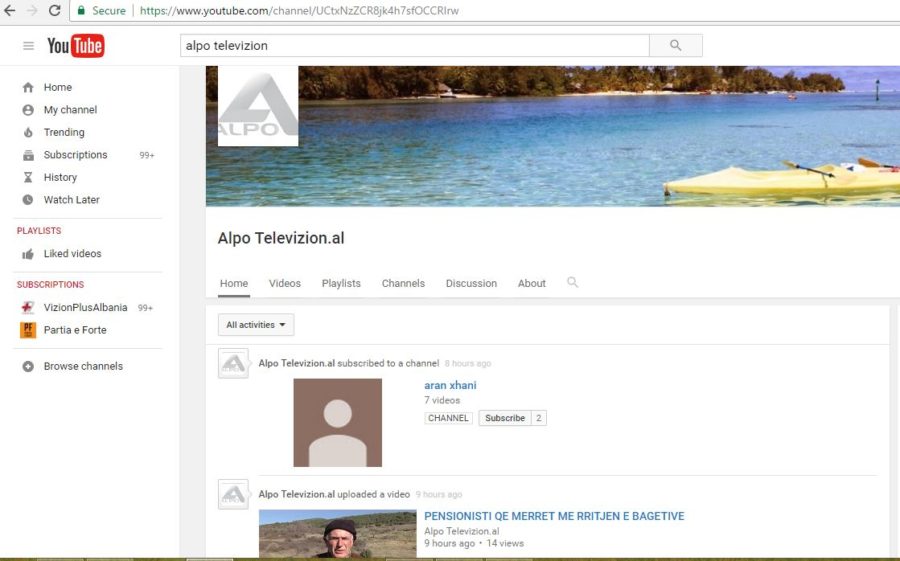This screenshot has width=900, height=561.
Task: Open the Partia e Forte subscription
Action: tap(75, 330)
